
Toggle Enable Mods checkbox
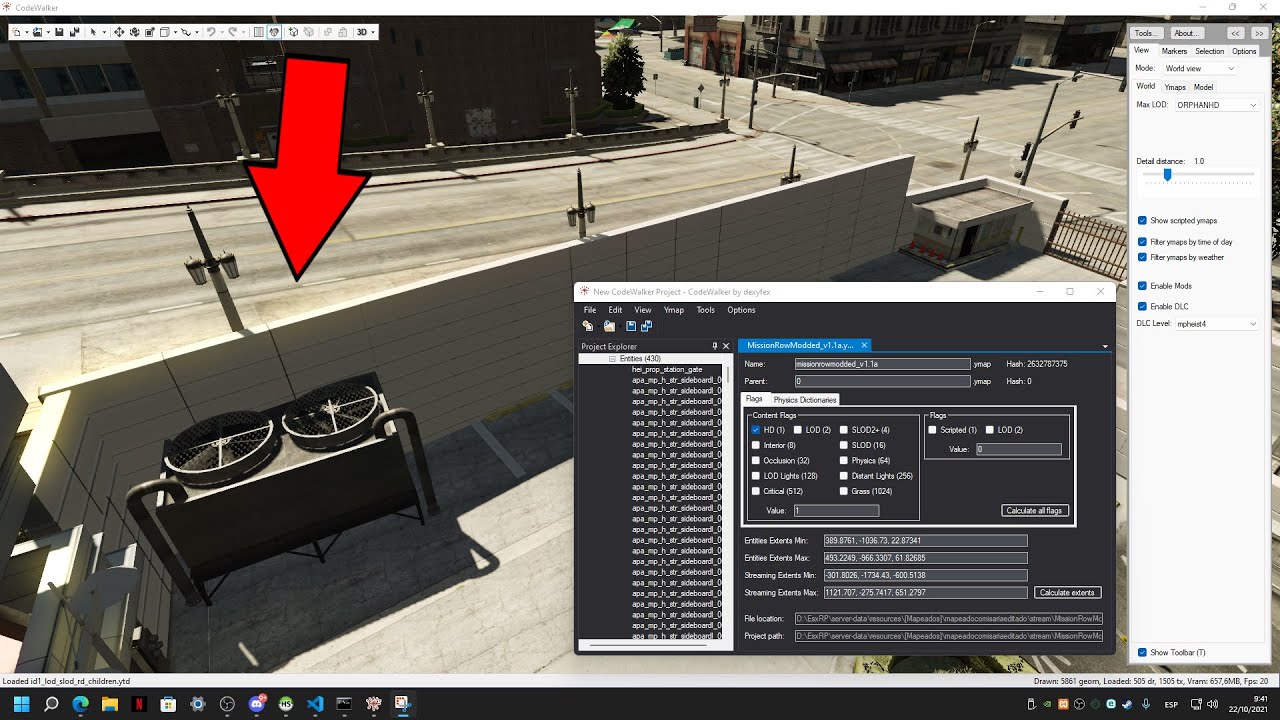[1142, 286]
